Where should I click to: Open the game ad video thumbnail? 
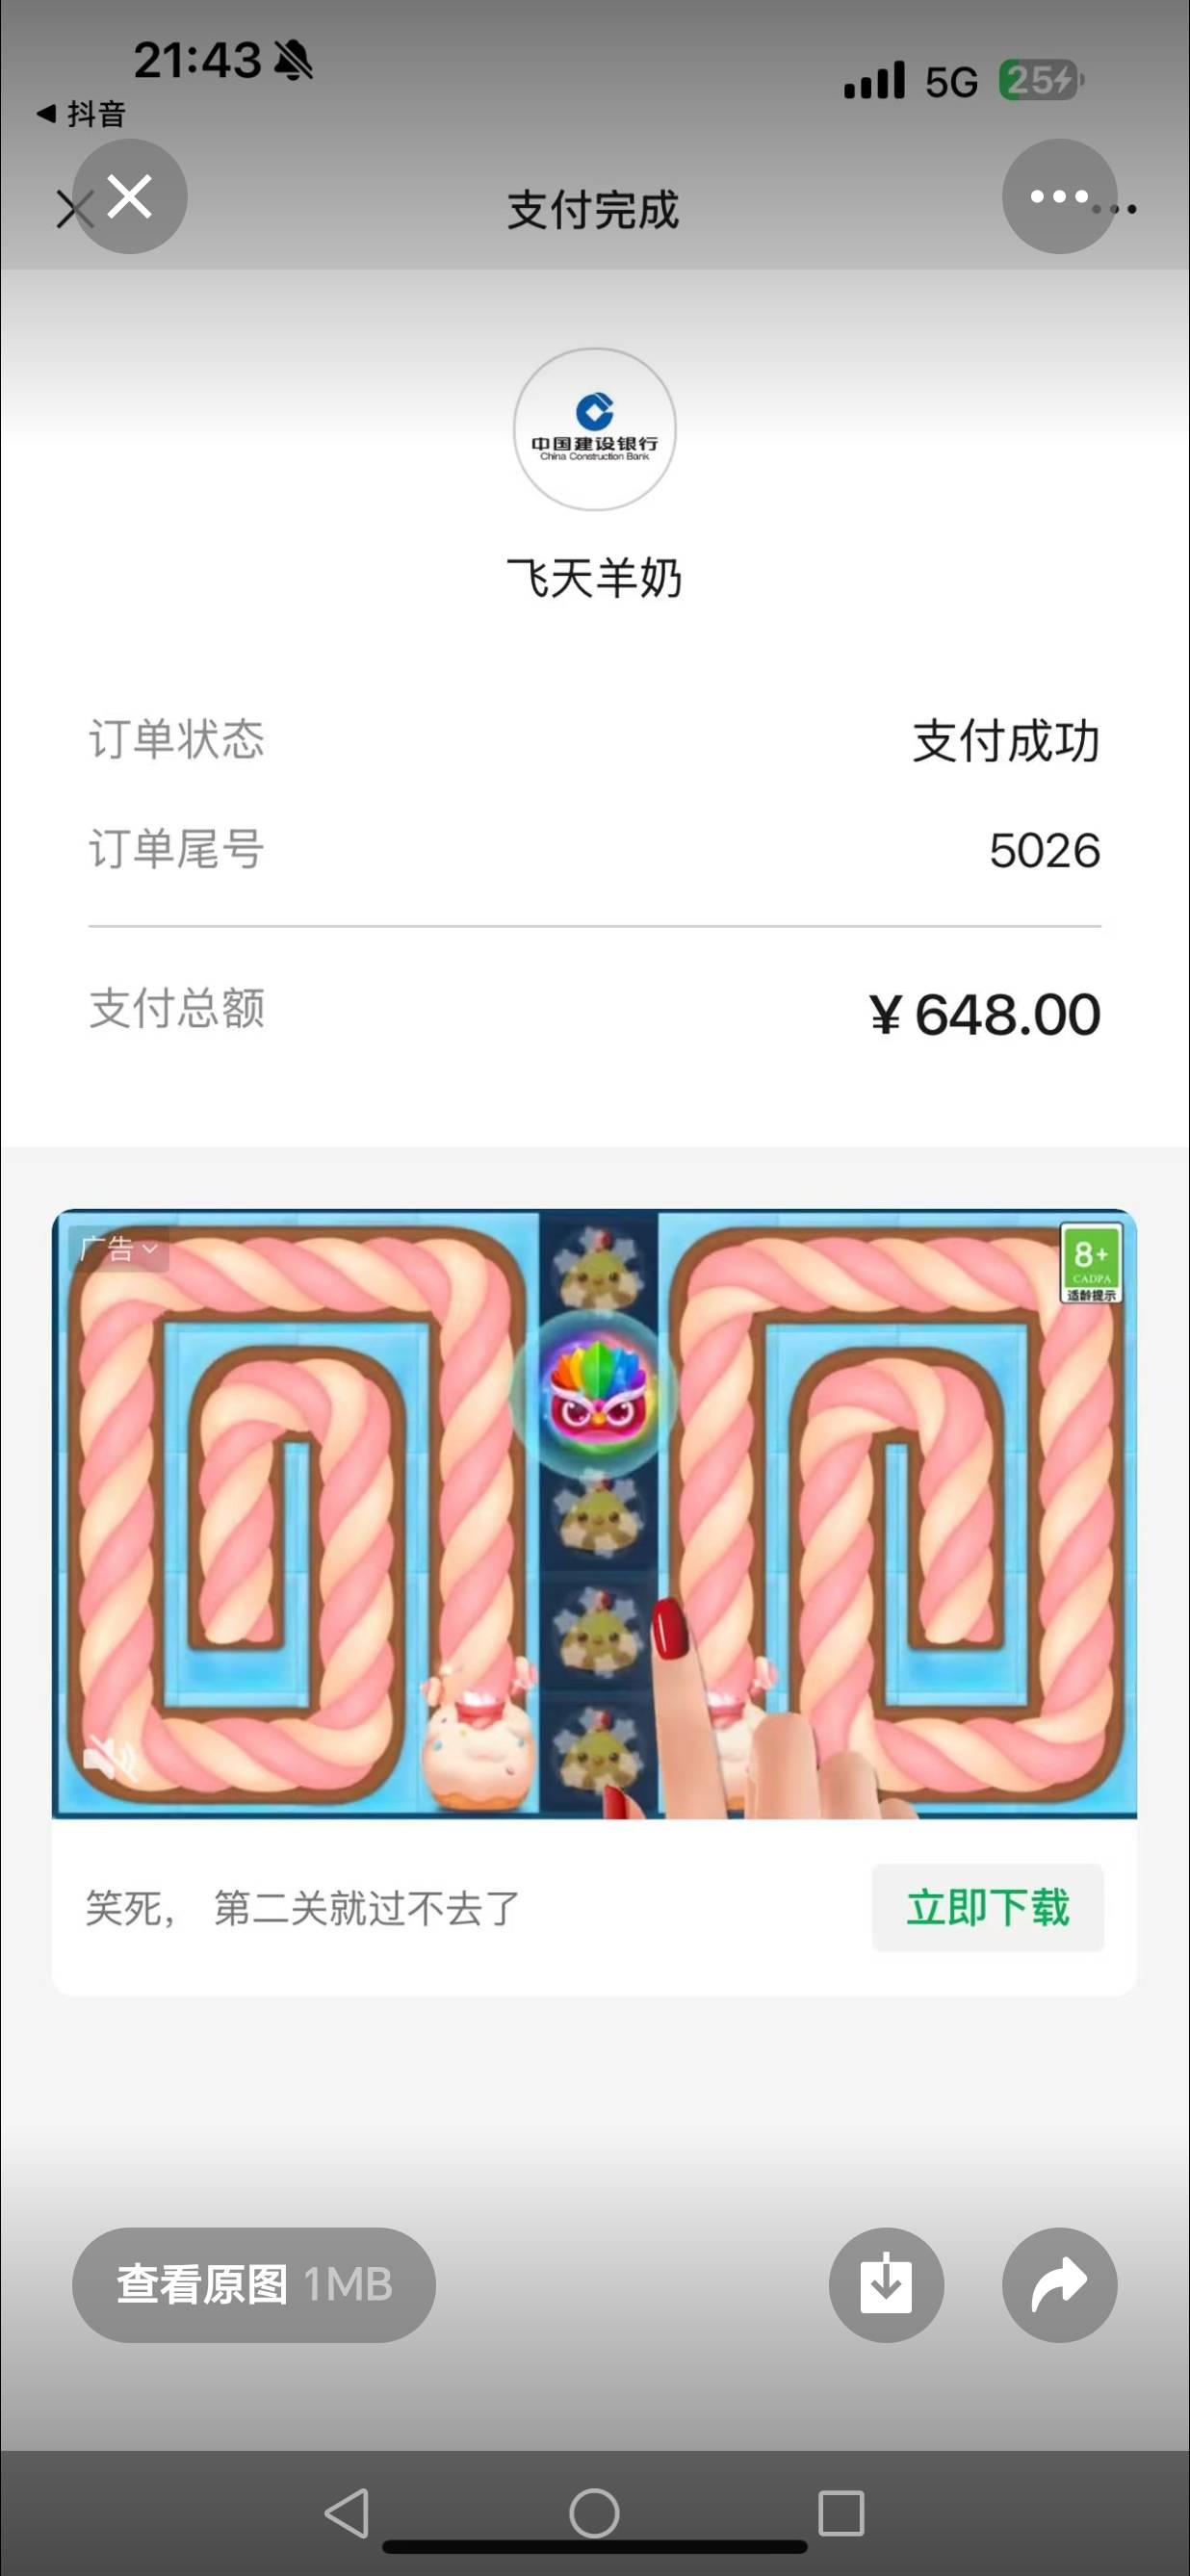594,1513
